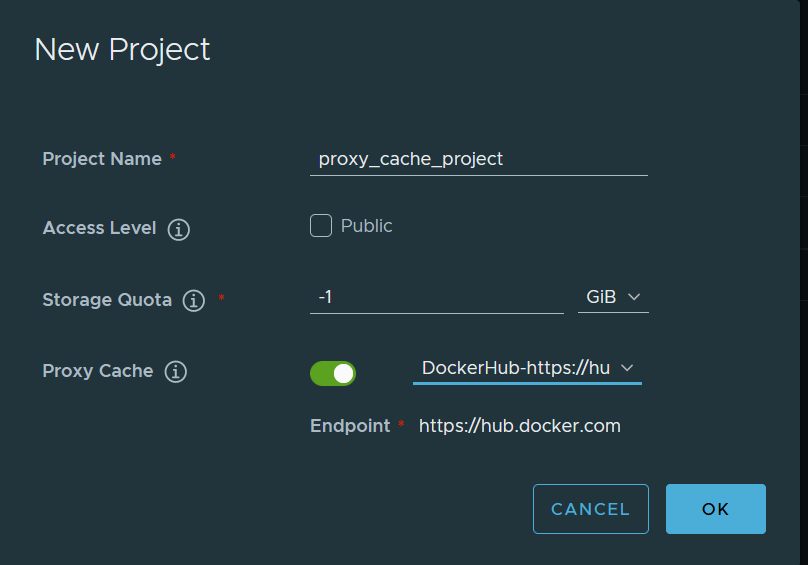Click the Proxy Cache label text

pos(98,371)
